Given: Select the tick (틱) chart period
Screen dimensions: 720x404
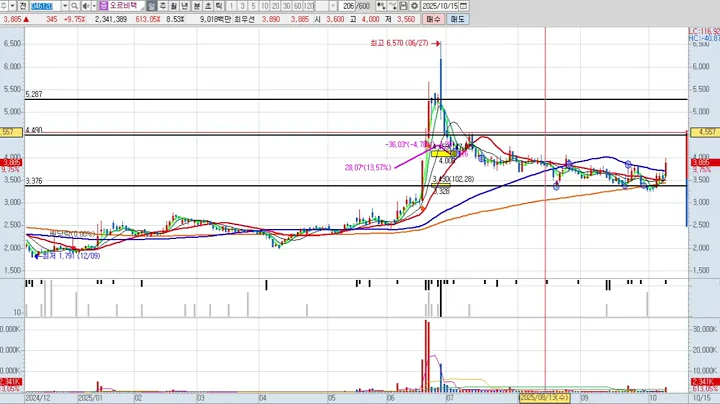Looking at the screenshot, I should pos(219,6).
